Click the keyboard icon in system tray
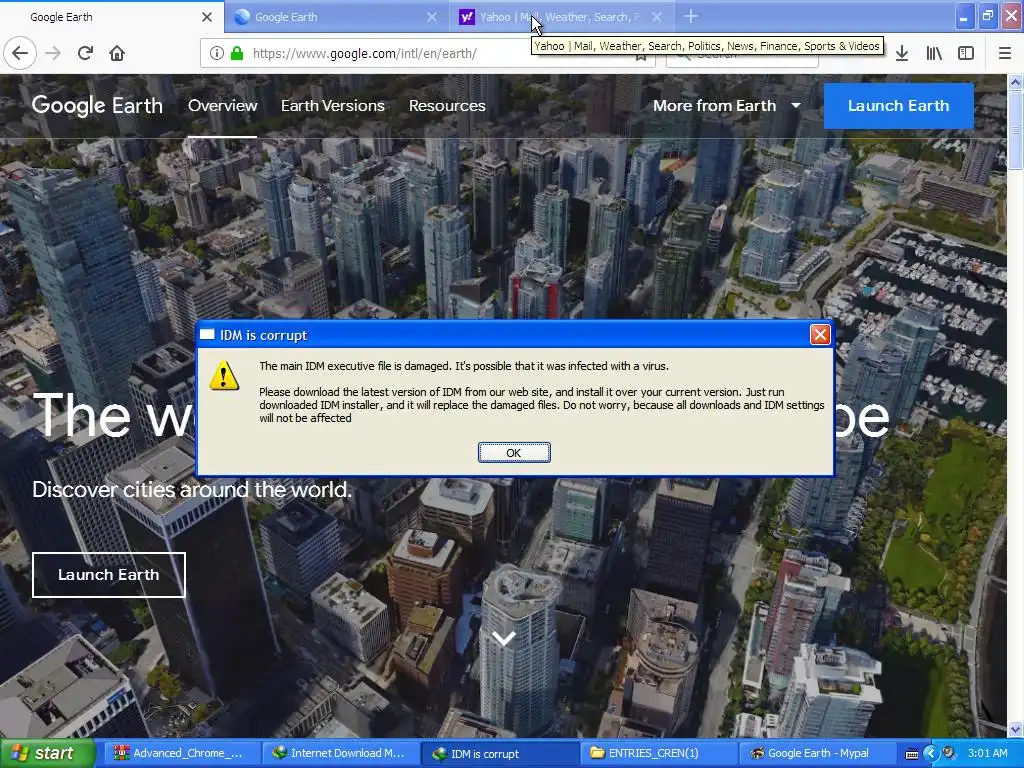Viewport: 1024px width, 768px height. coord(912,754)
